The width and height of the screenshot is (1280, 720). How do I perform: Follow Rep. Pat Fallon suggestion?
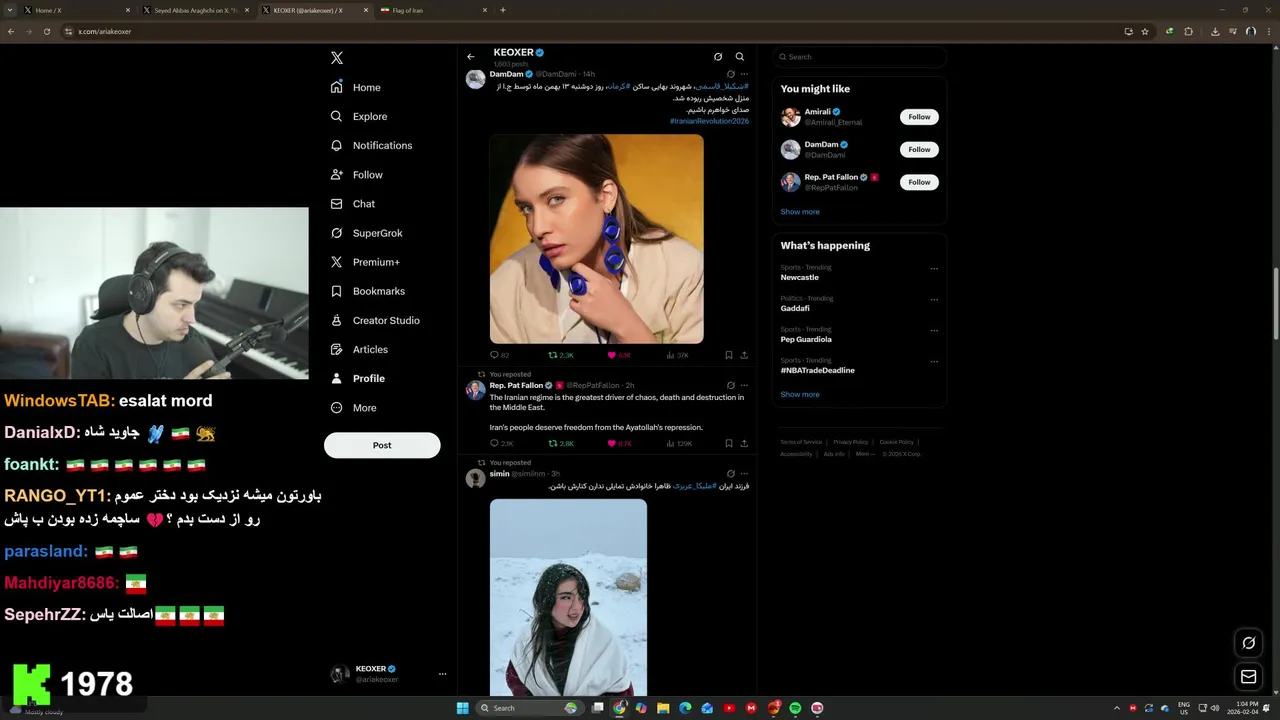point(919,182)
